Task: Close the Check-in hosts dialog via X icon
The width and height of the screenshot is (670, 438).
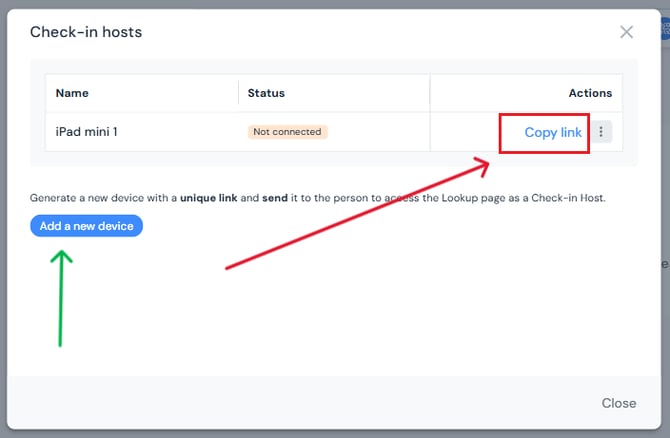Action: click(x=626, y=32)
